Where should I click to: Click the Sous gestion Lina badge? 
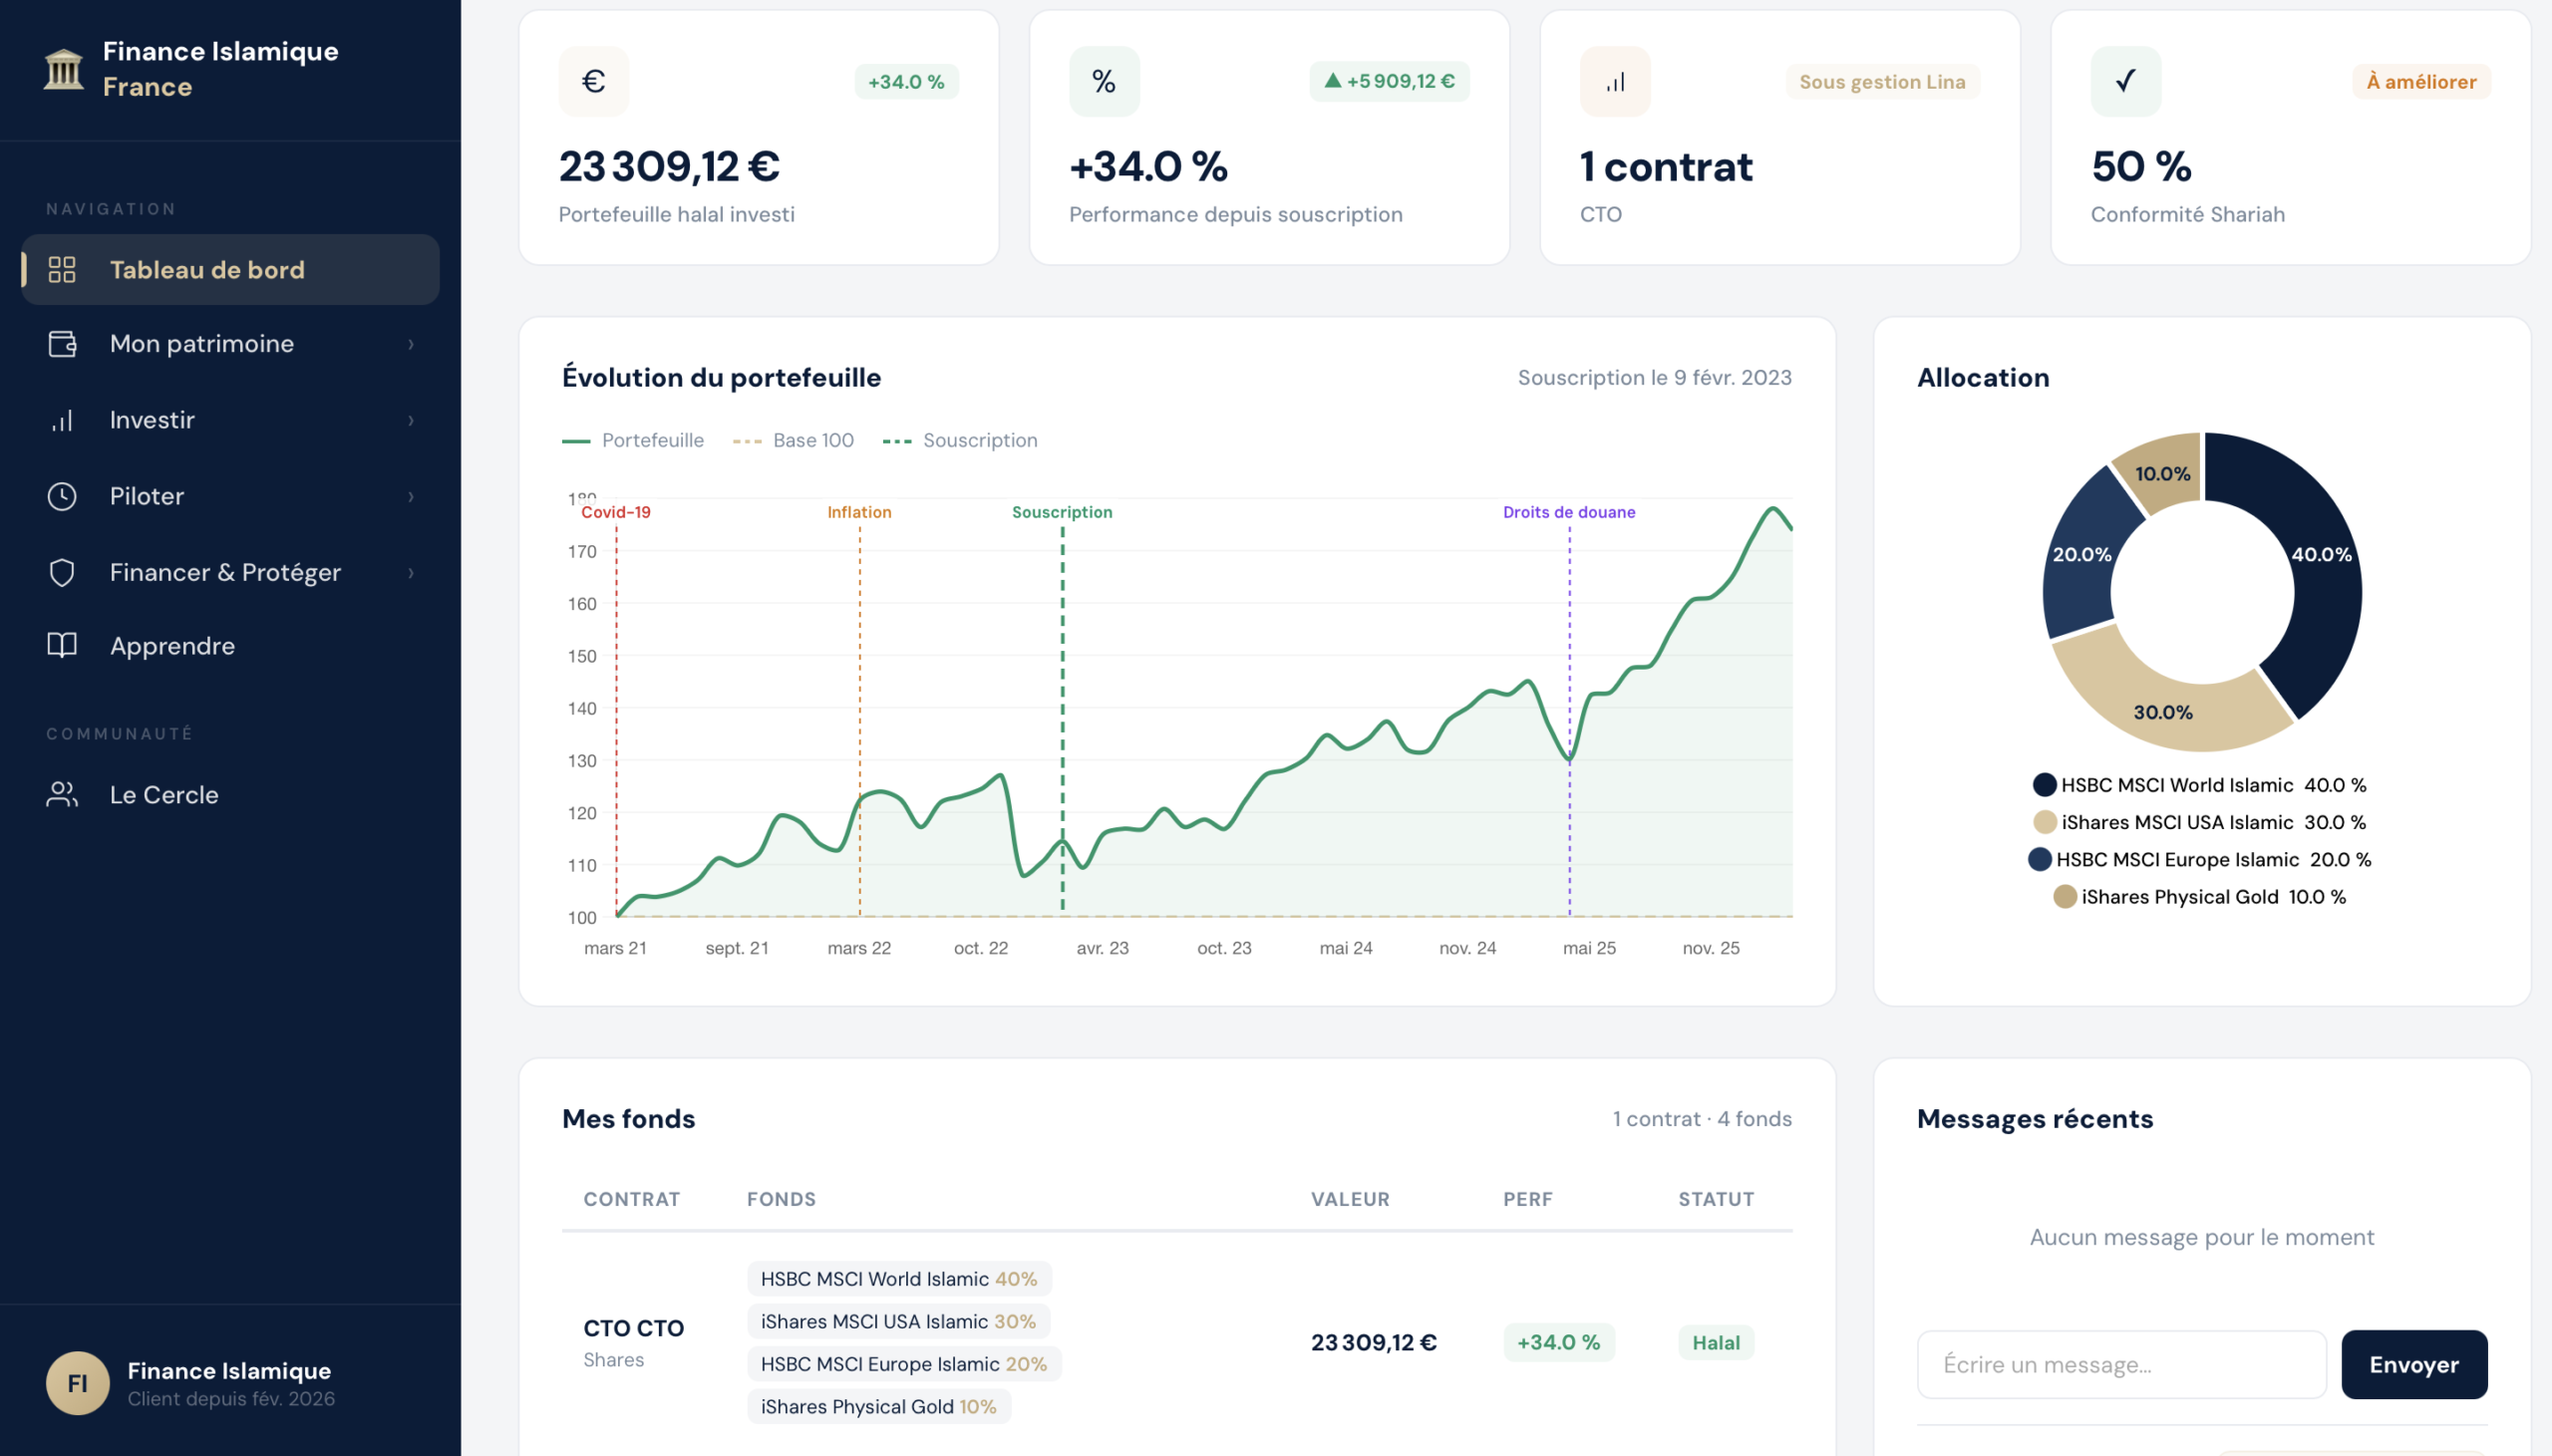[1882, 82]
